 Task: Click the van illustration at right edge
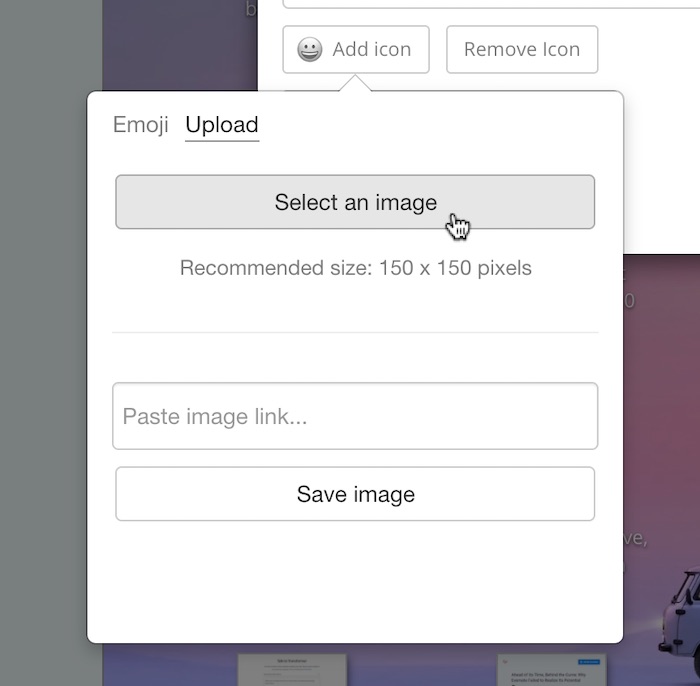click(x=680, y=608)
